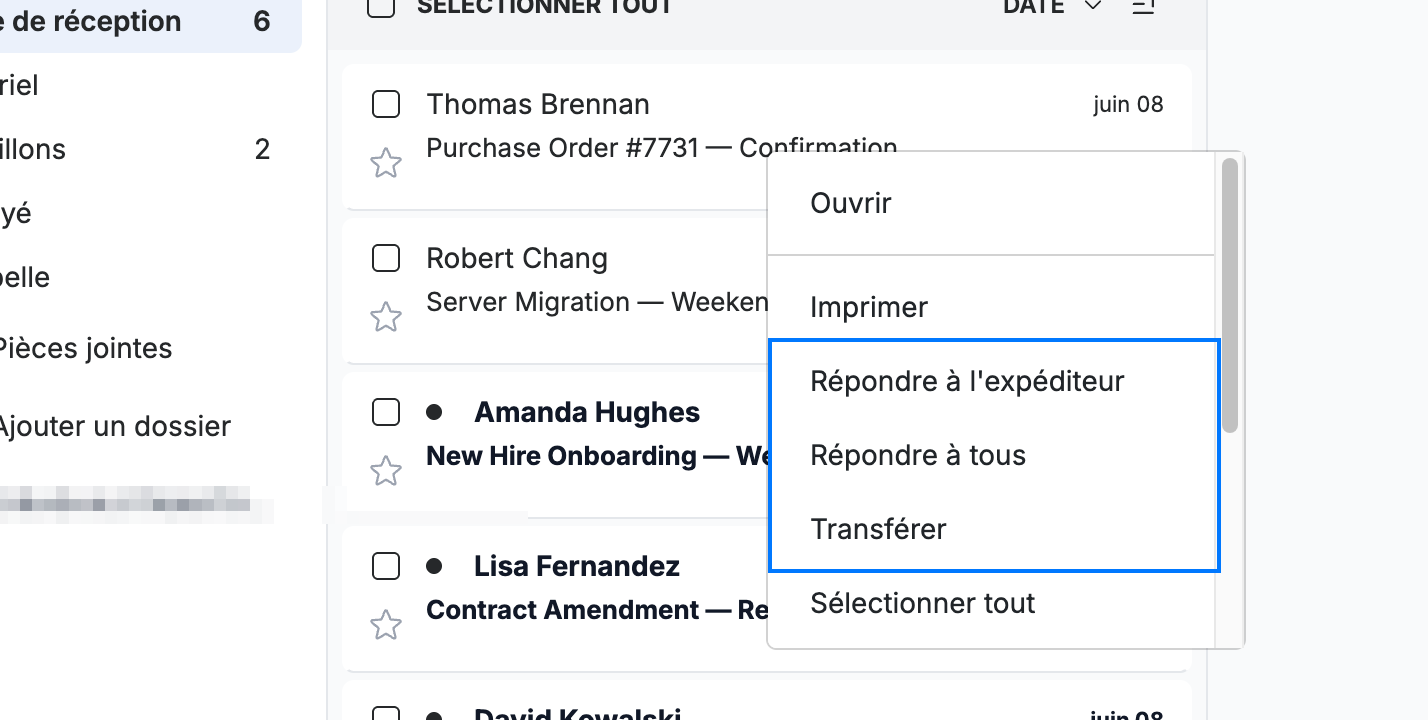Tick the Thomas Brennan email checkbox
1428x720 pixels.
[x=386, y=104]
